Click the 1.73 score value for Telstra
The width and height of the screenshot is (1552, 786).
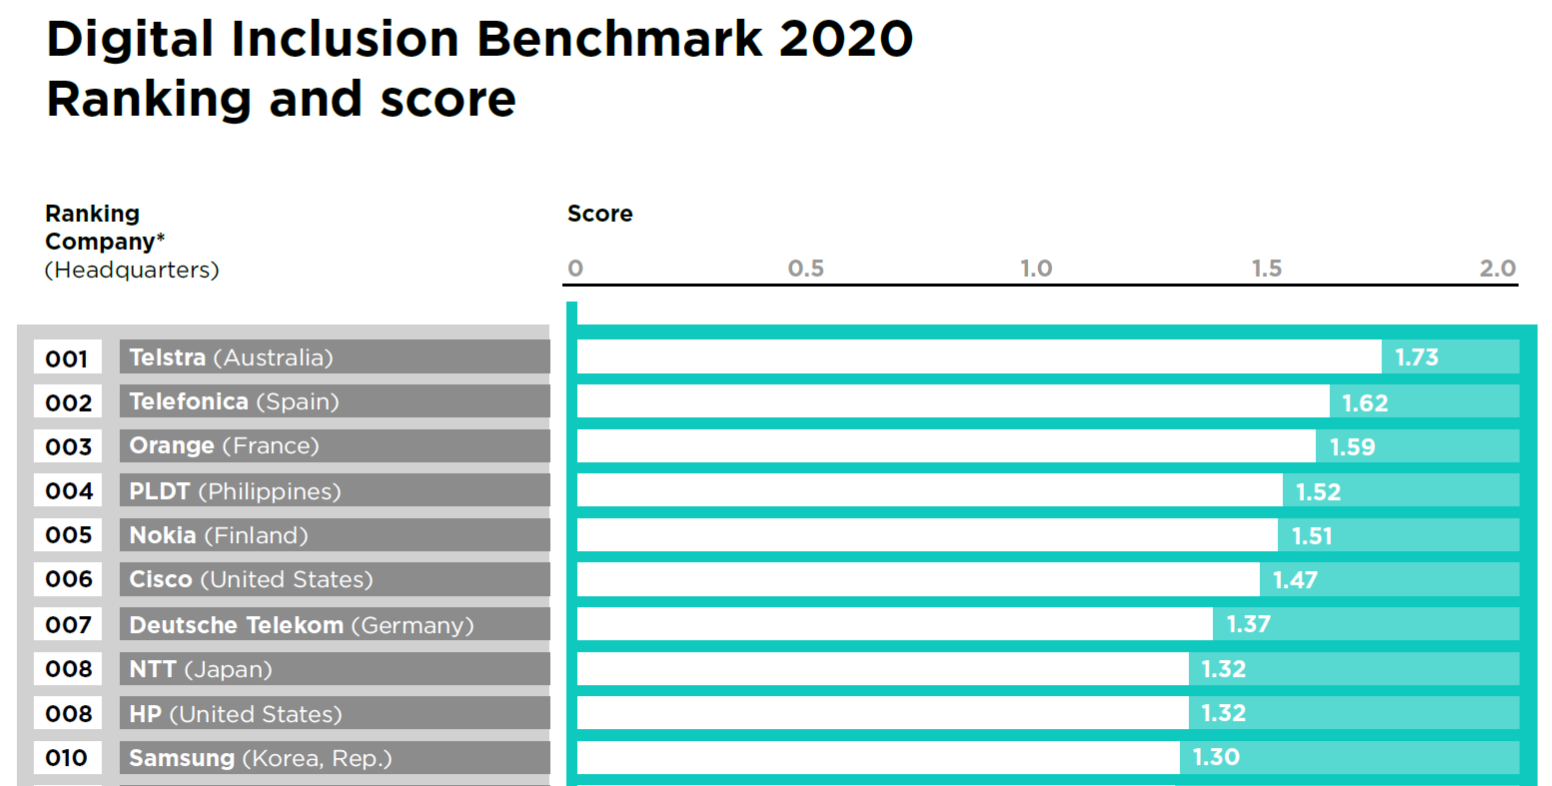tap(1416, 357)
